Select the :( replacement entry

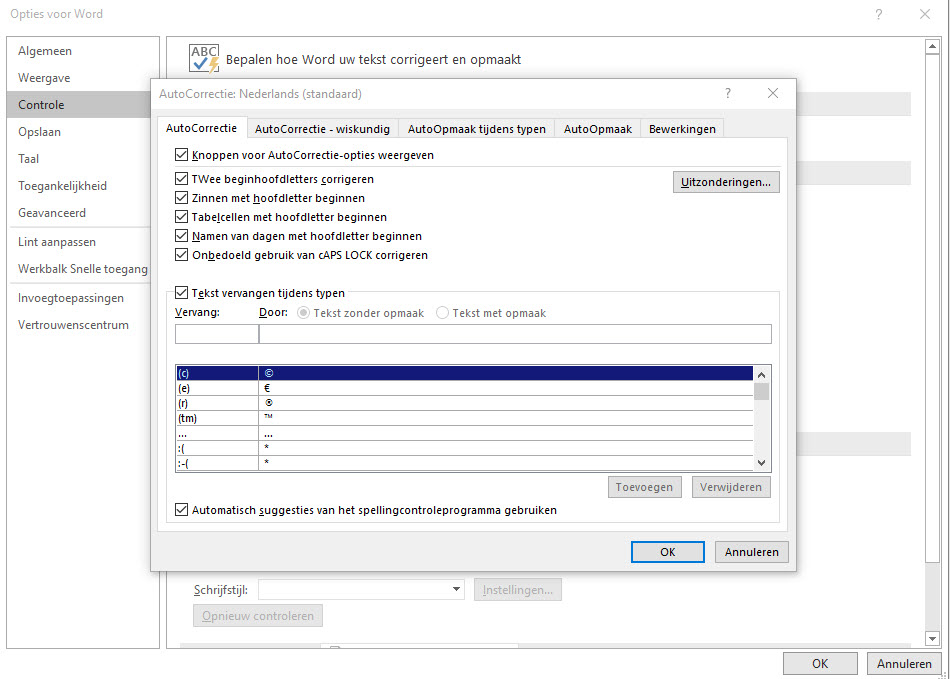click(x=465, y=448)
